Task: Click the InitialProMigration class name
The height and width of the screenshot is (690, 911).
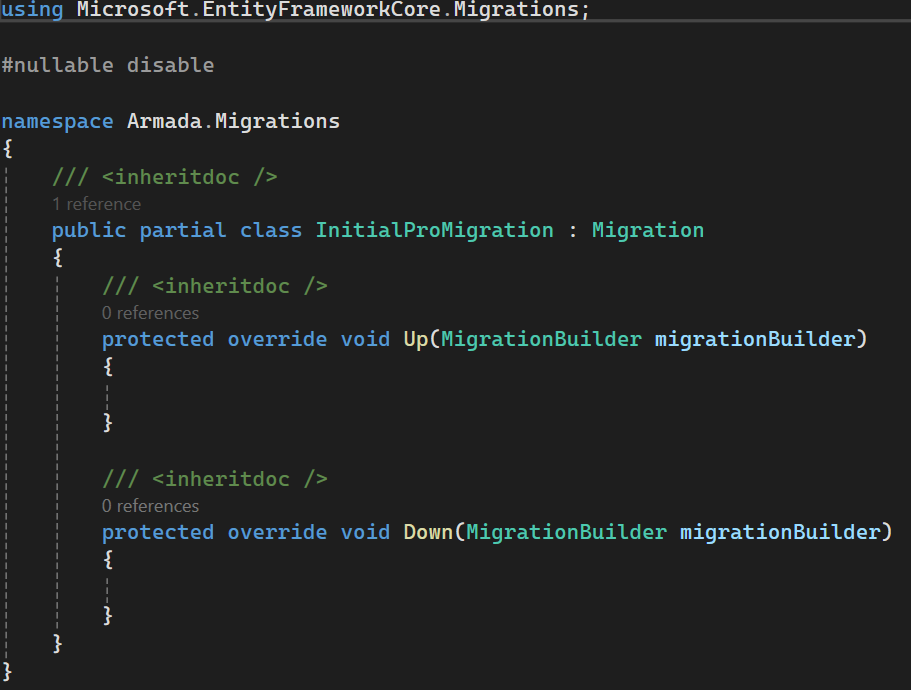Action: tap(434, 230)
